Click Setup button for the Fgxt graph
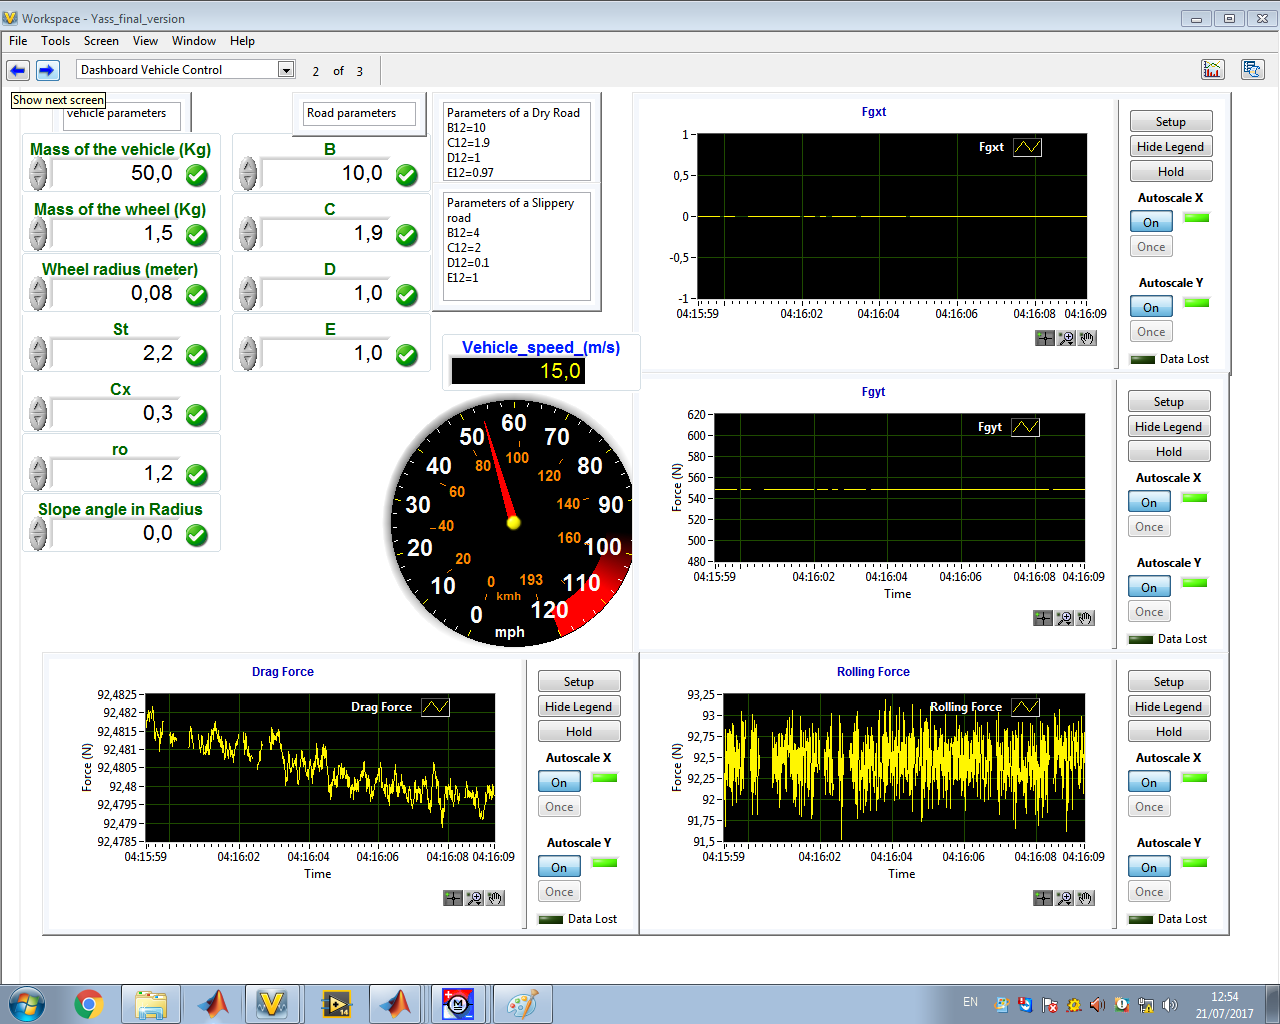 pyautogui.click(x=1170, y=121)
